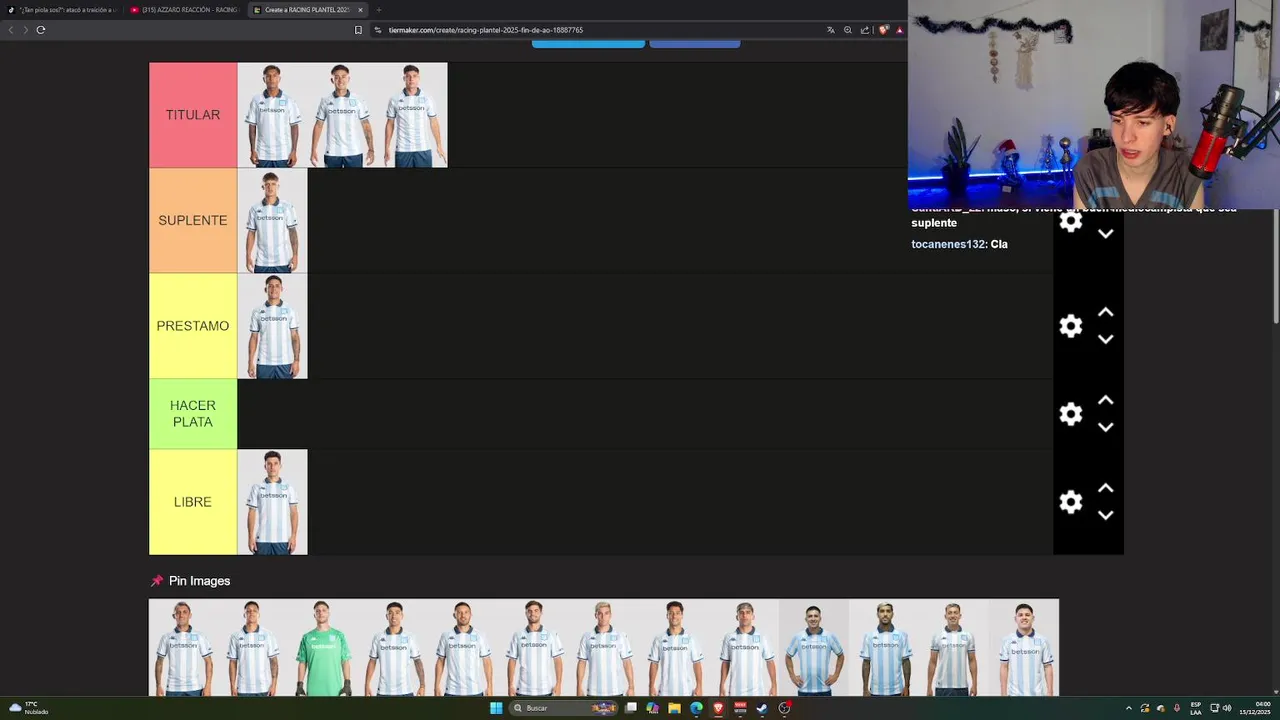Go forward in browser history
Screen dimensions: 1280x720
tap(25, 30)
